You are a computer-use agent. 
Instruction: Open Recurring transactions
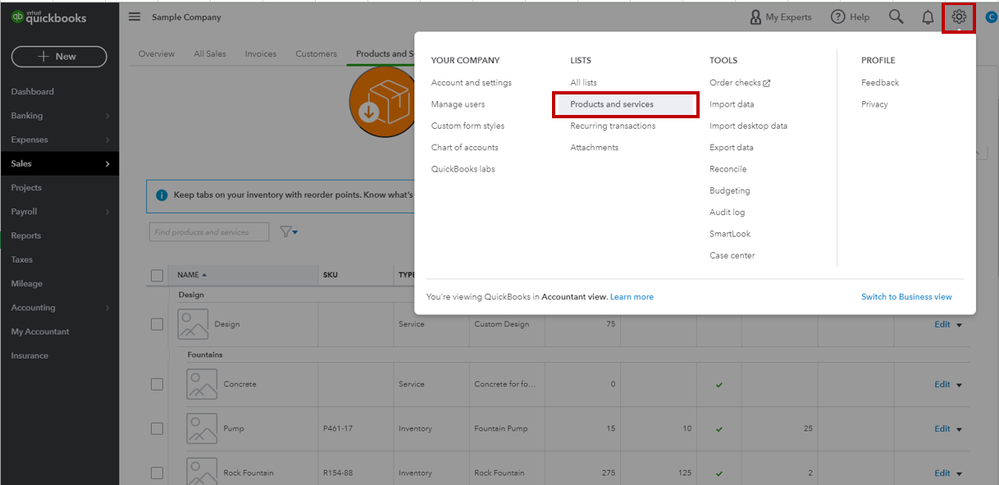tap(613, 126)
